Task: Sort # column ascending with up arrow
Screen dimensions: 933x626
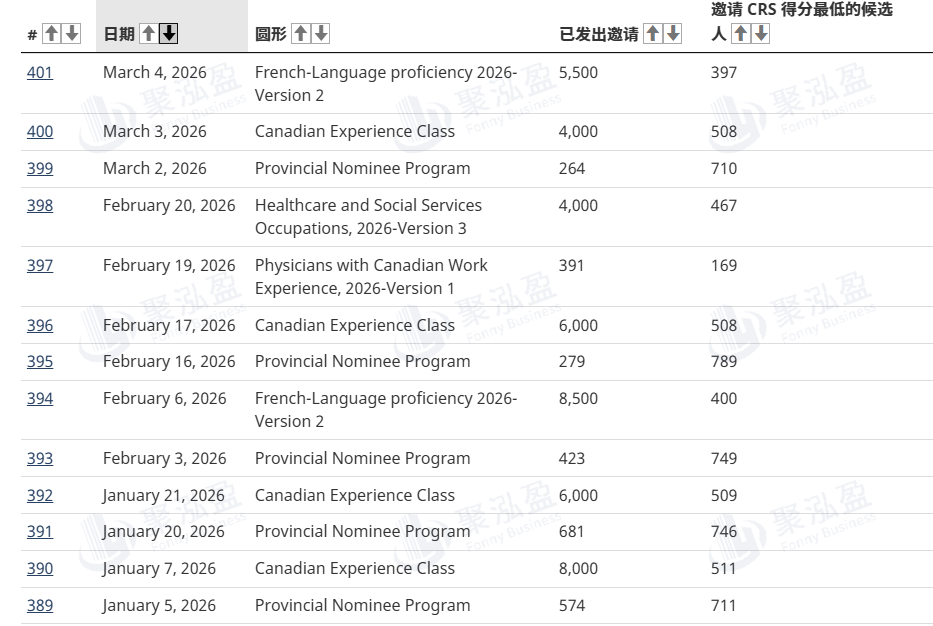Action: coord(51,34)
